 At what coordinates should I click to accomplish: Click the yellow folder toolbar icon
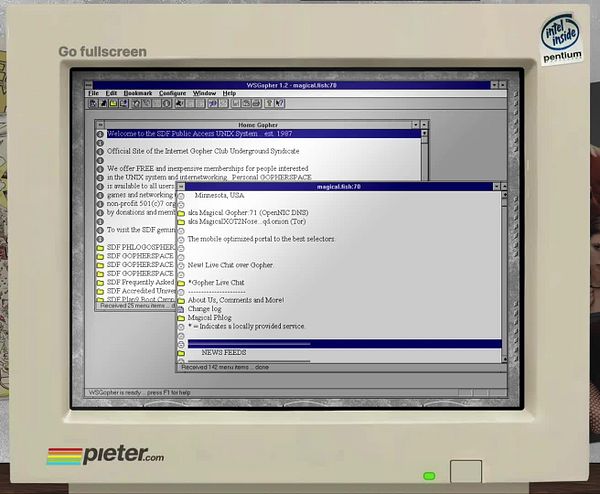[113, 103]
